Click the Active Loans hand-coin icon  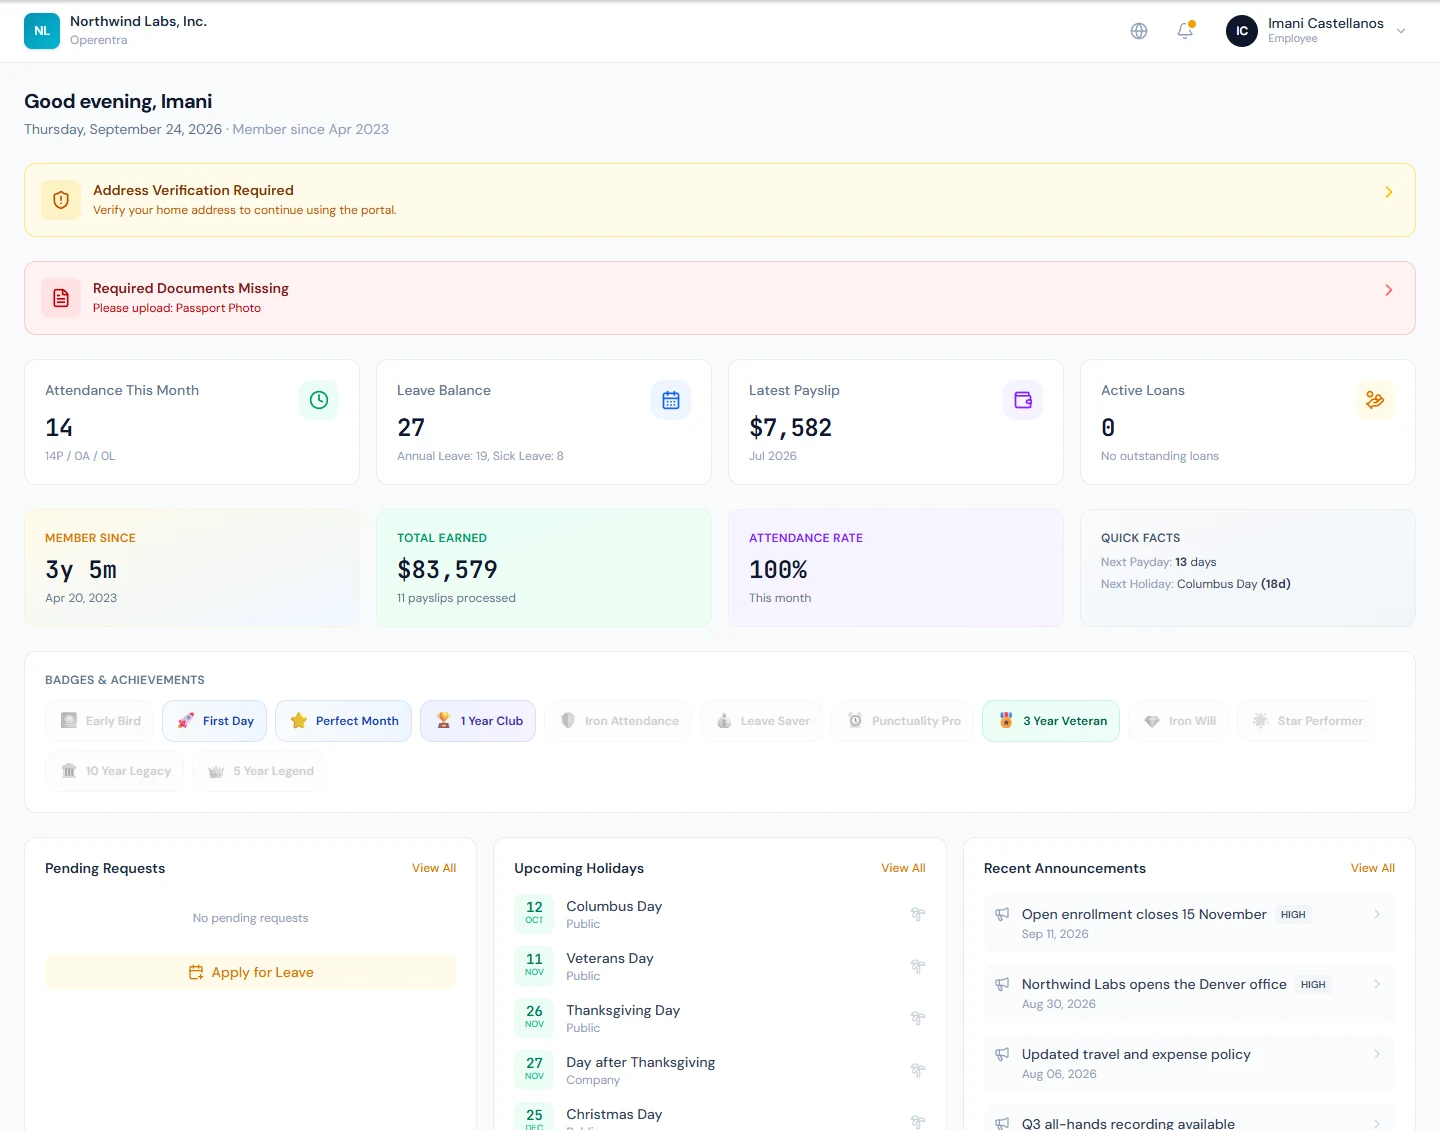point(1375,400)
